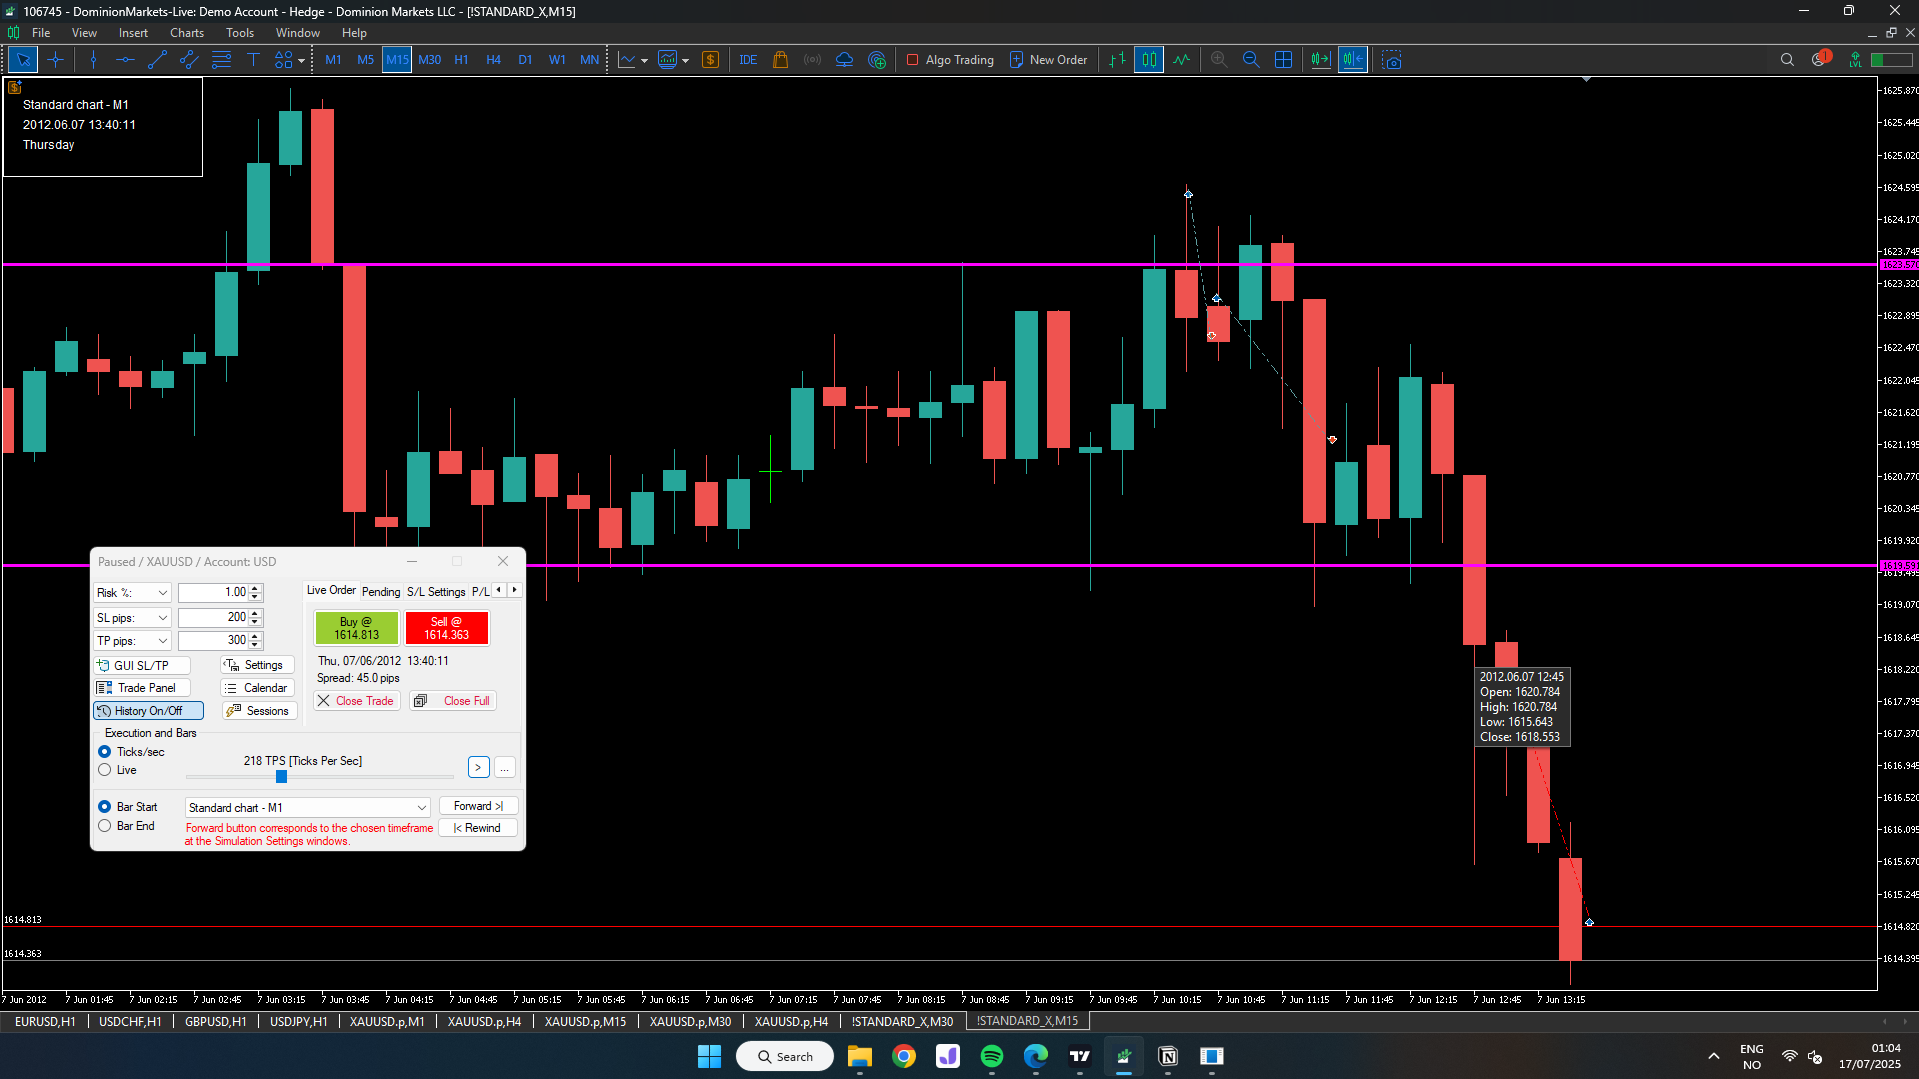Open the account notifications icon
This screenshot has width=1919, height=1079.
tap(1820, 59)
